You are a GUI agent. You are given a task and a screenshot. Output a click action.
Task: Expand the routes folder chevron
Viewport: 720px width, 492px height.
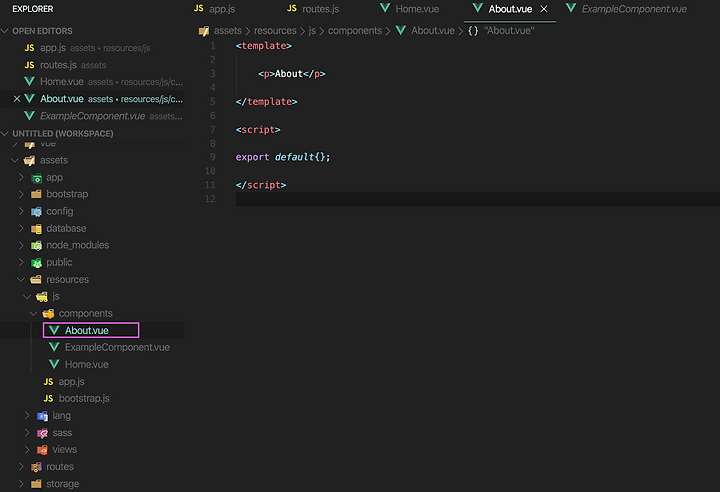coord(21,467)
